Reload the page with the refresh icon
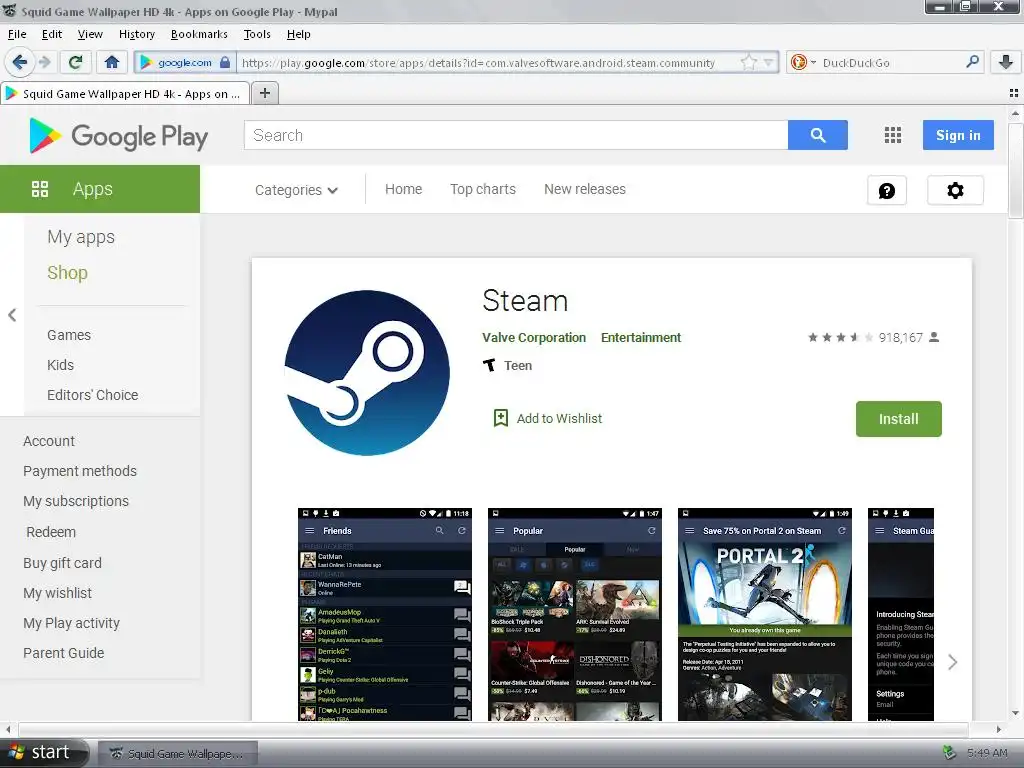 (75, 63)
